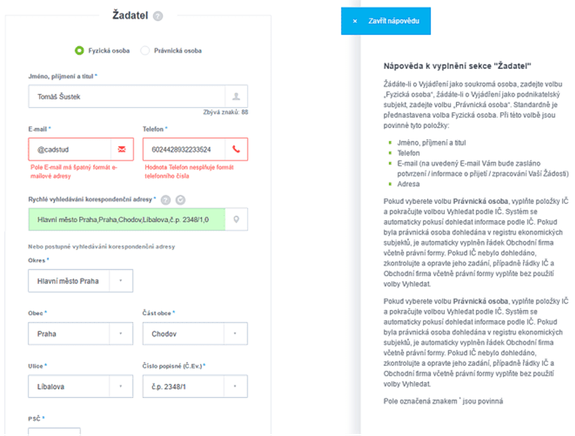The image size is (575, 436).
Task: Click the red envelope icon in E-mail field
Action: pyautogui.click(x=122, y=149)
